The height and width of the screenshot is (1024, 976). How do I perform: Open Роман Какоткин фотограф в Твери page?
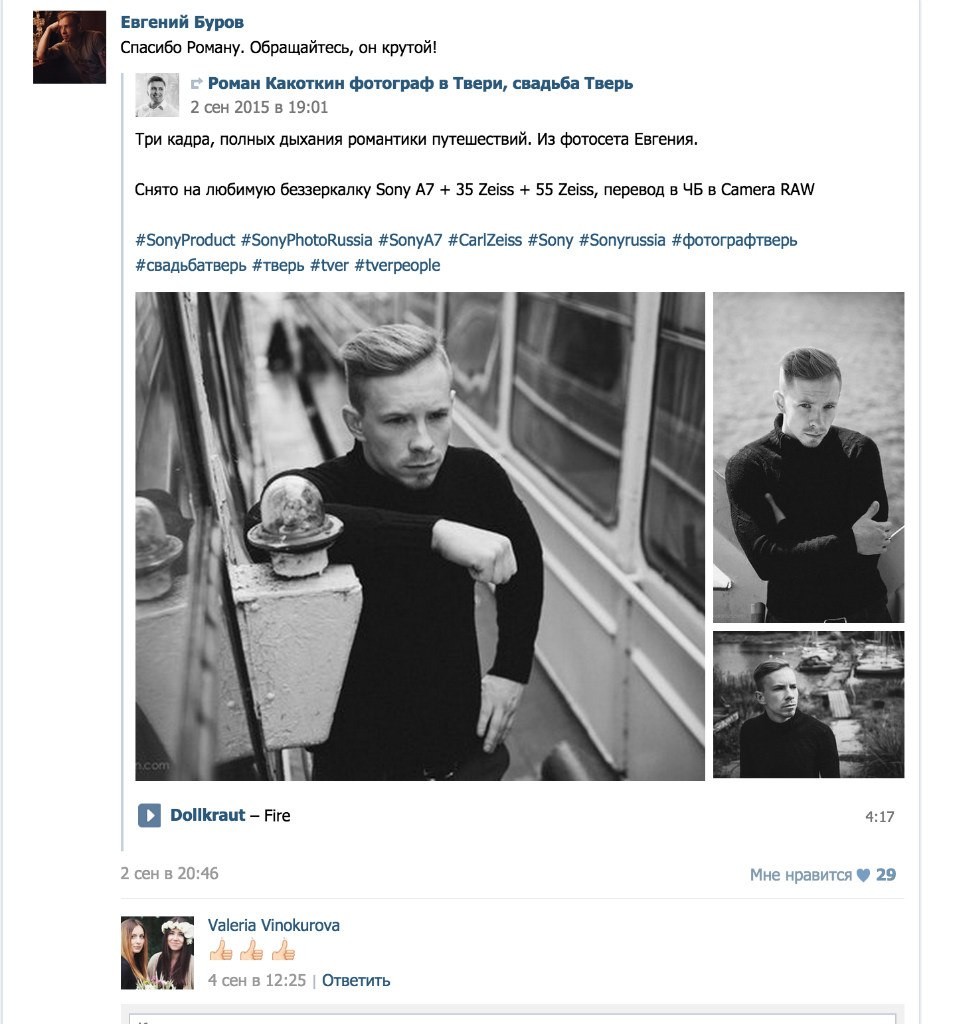click(420, 84)
